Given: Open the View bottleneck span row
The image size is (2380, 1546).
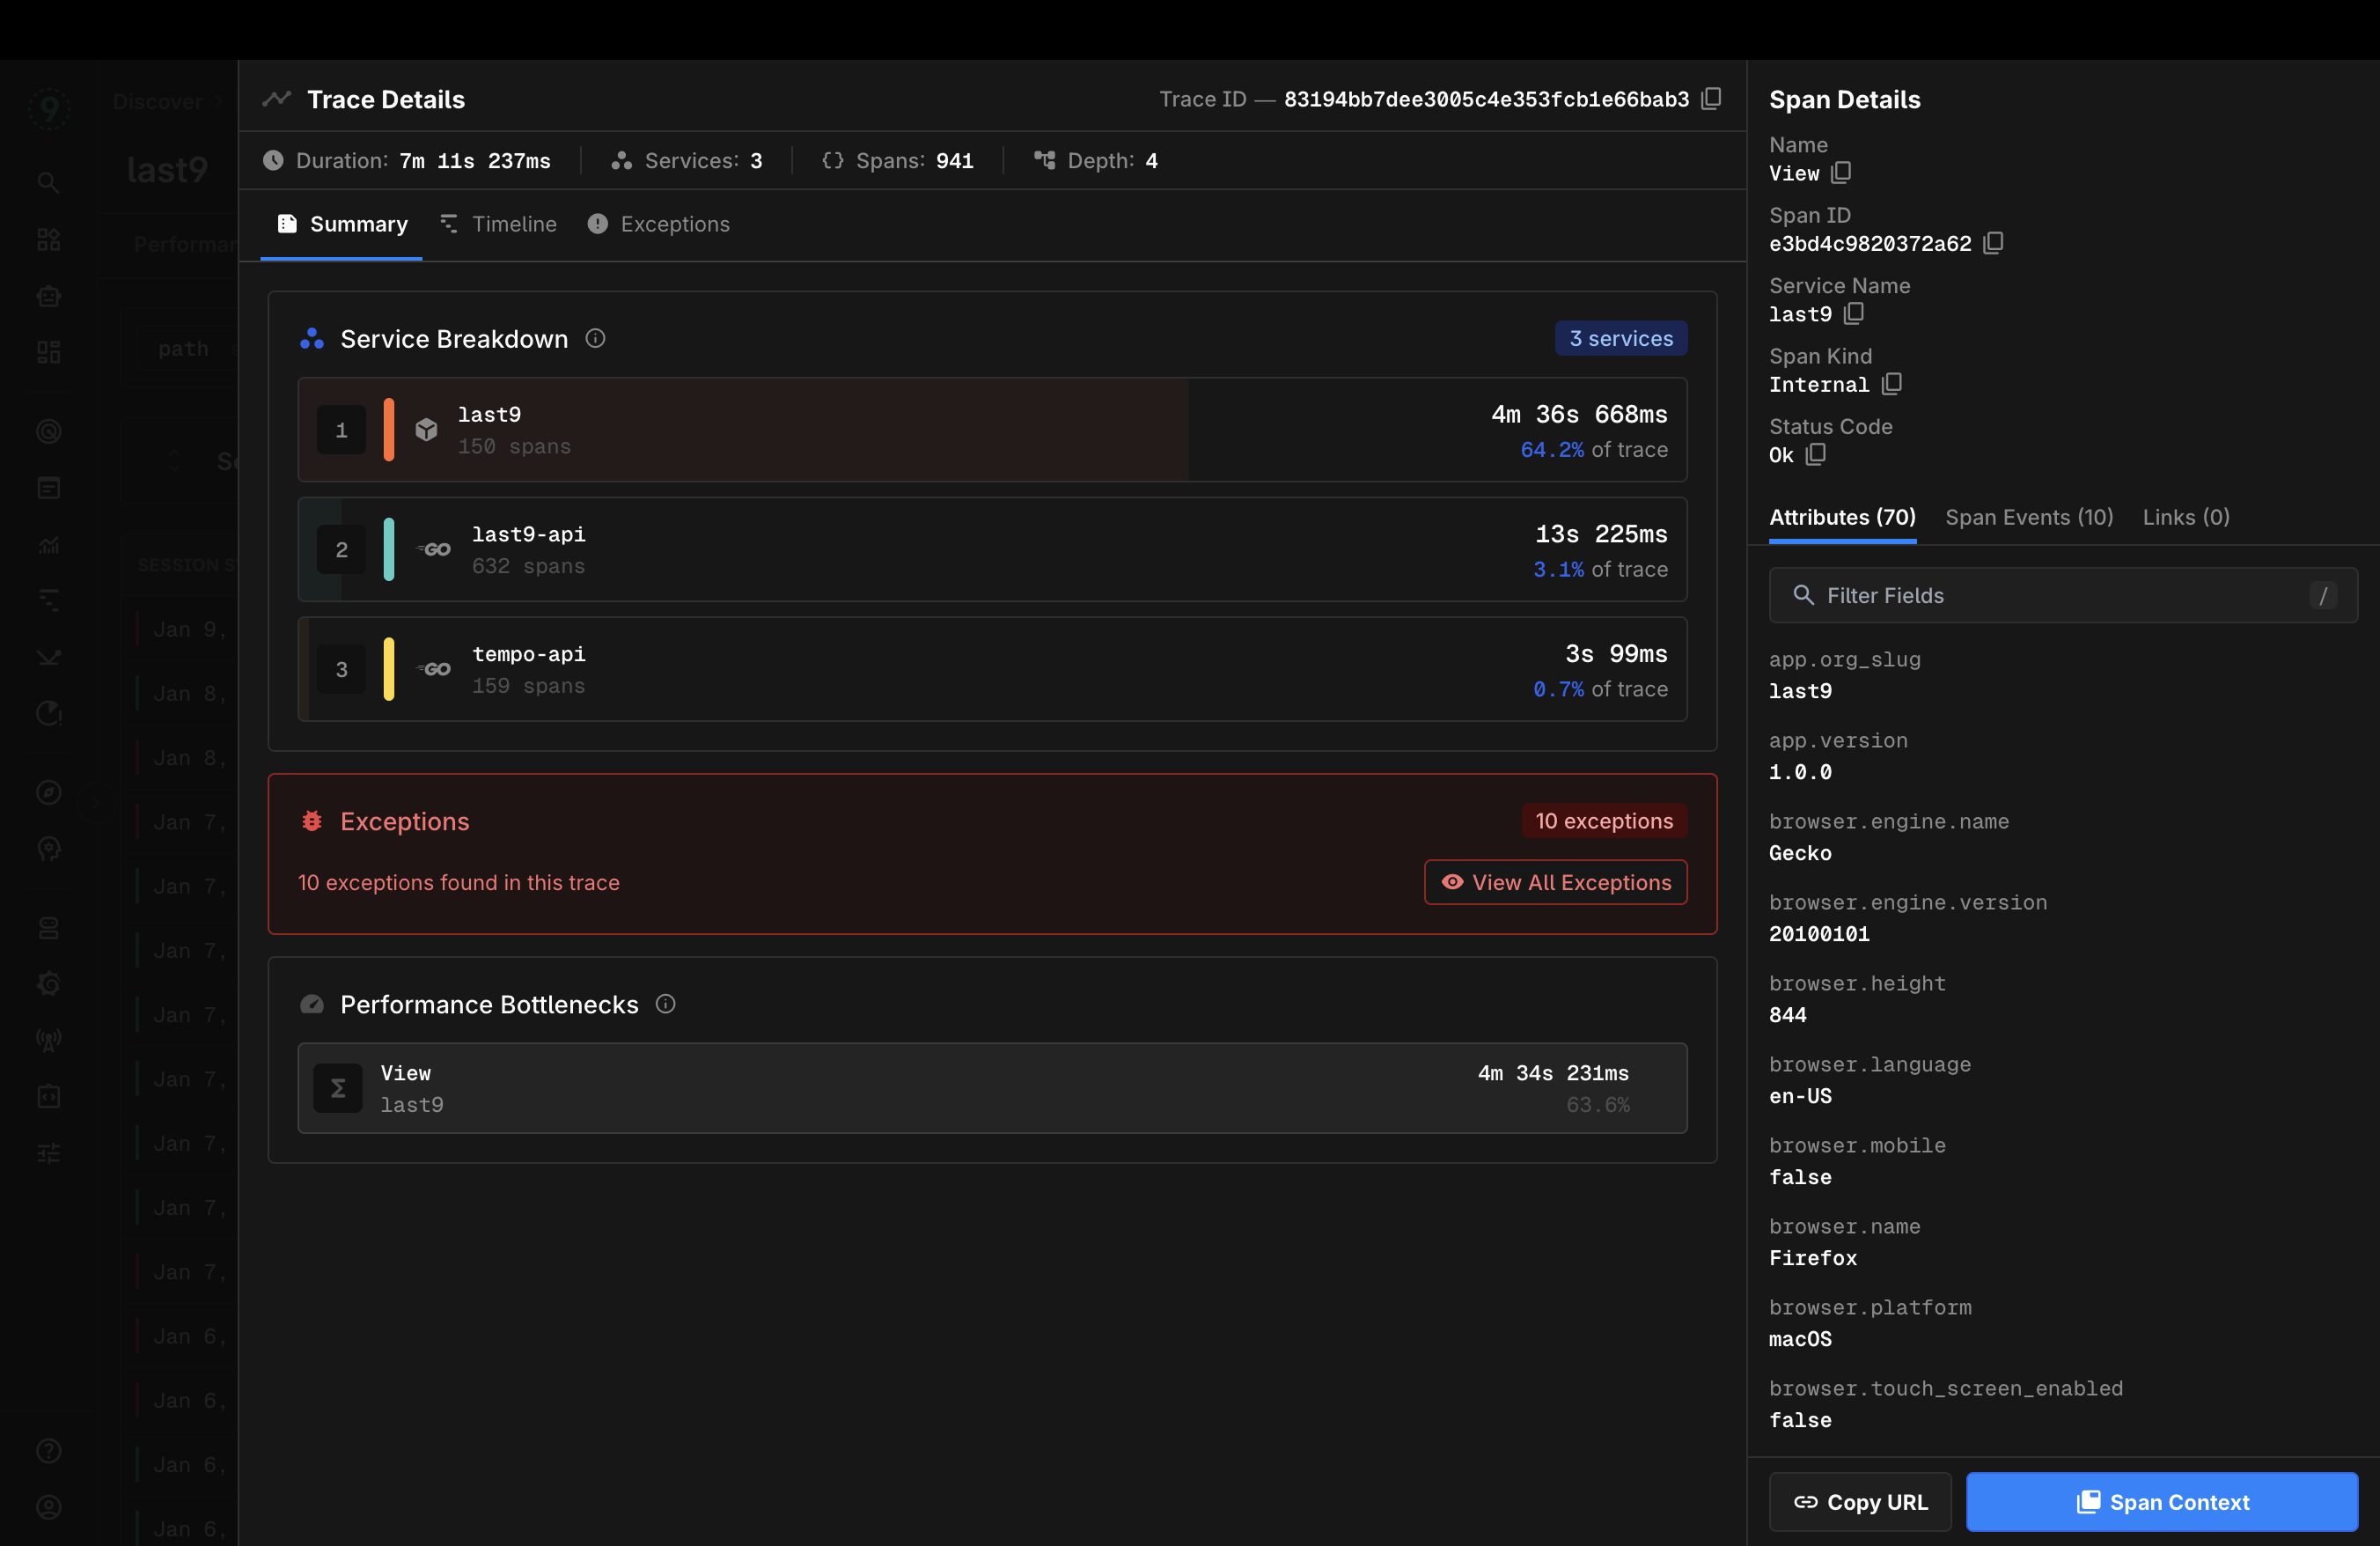Looking at the screenshot, I should click(x=991, y=1088).
